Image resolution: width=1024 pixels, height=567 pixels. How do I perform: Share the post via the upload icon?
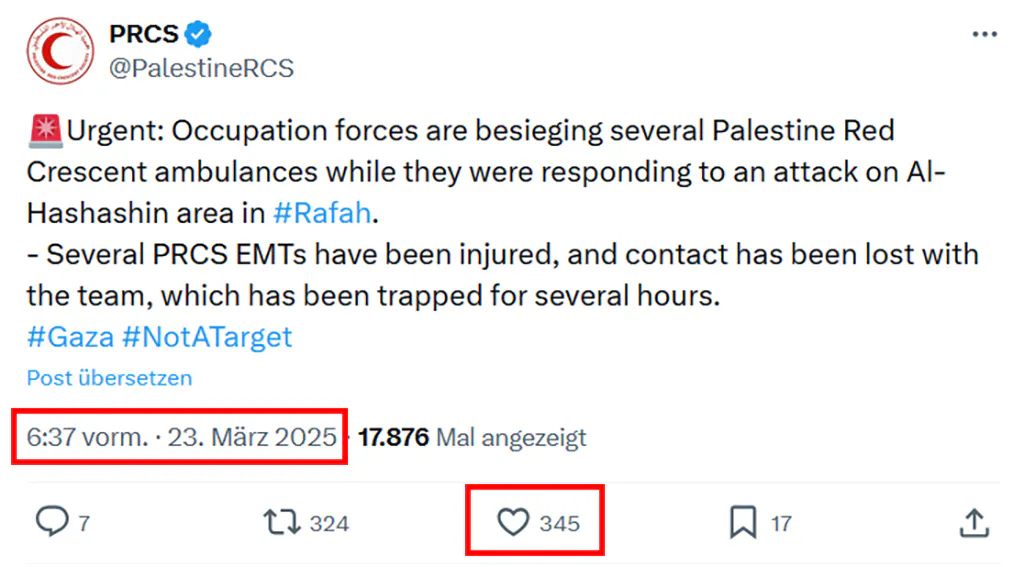click(x=974, y=522)
